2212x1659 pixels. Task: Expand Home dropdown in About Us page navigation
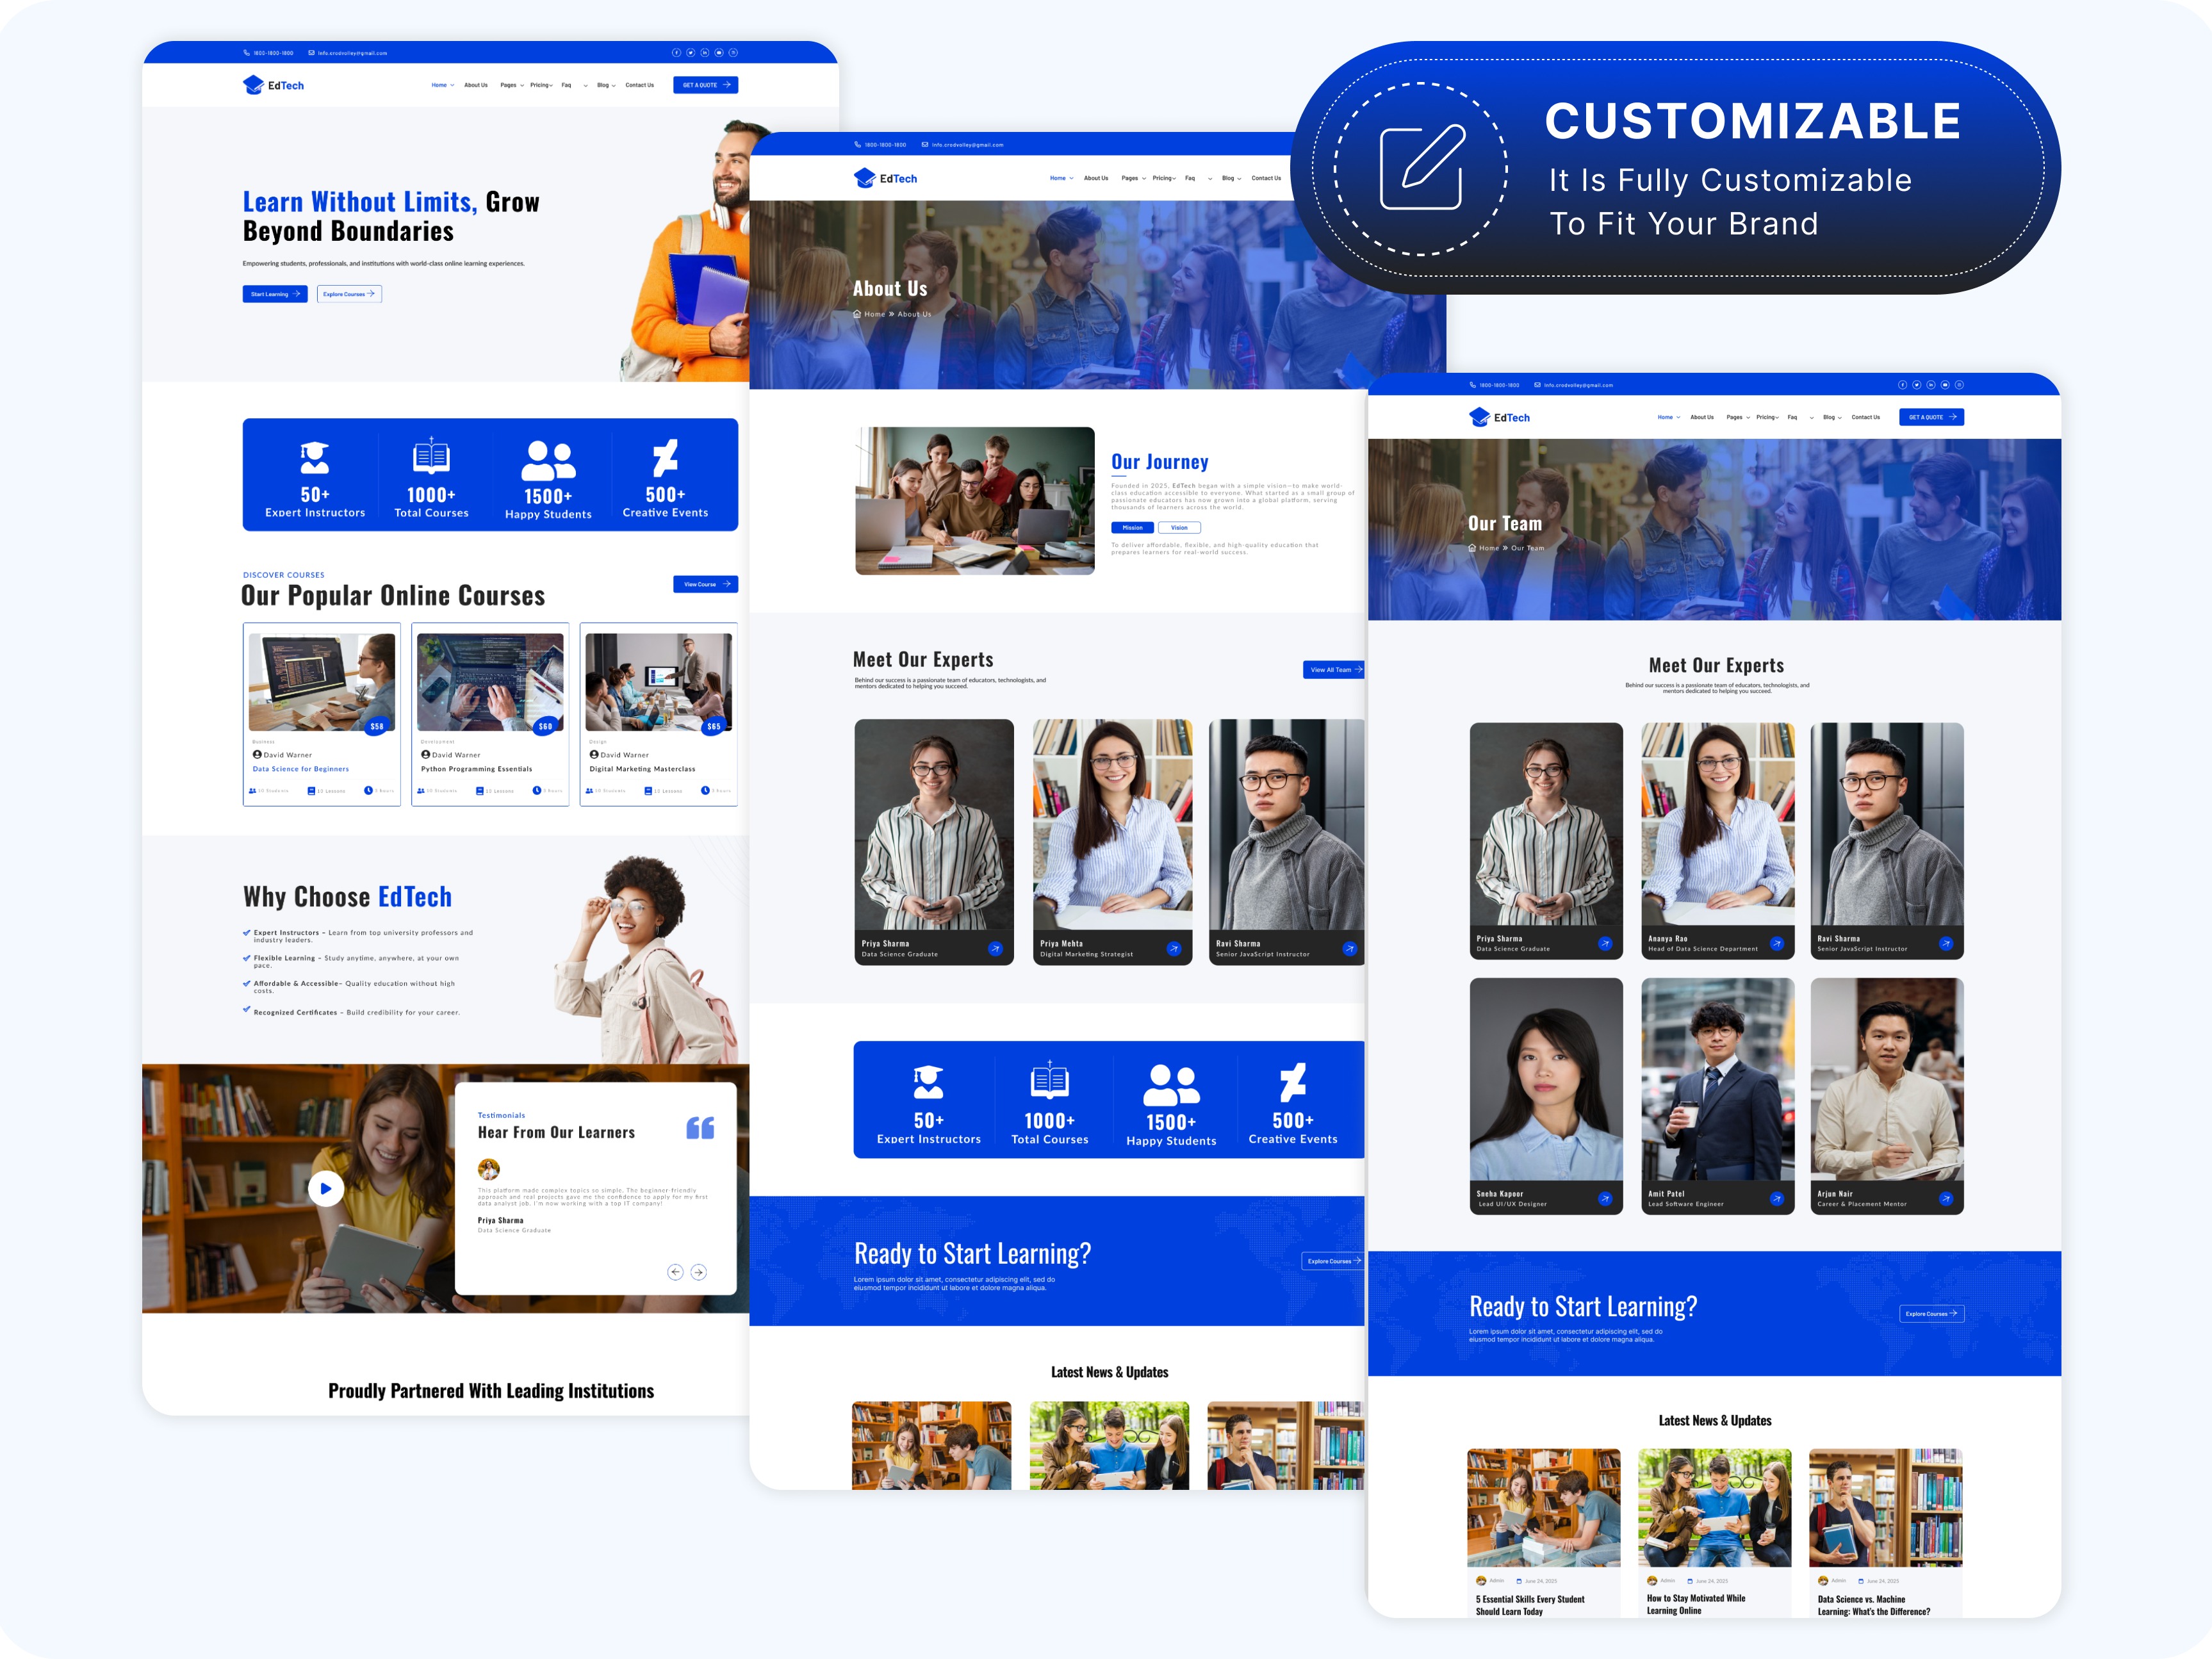(x=1061, y=178)
